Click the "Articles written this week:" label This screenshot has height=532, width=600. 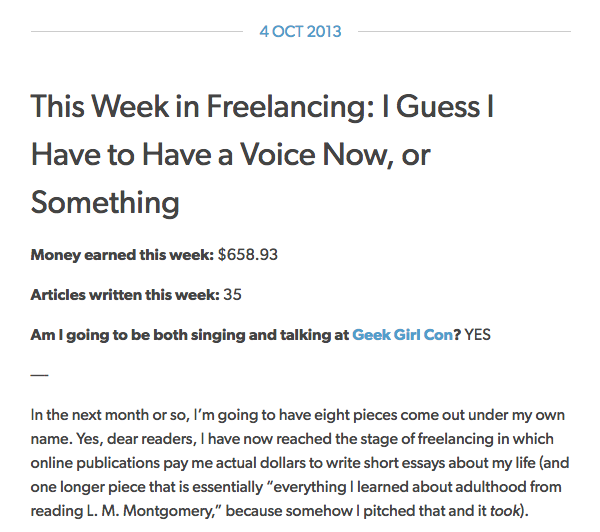pos(125,295)
